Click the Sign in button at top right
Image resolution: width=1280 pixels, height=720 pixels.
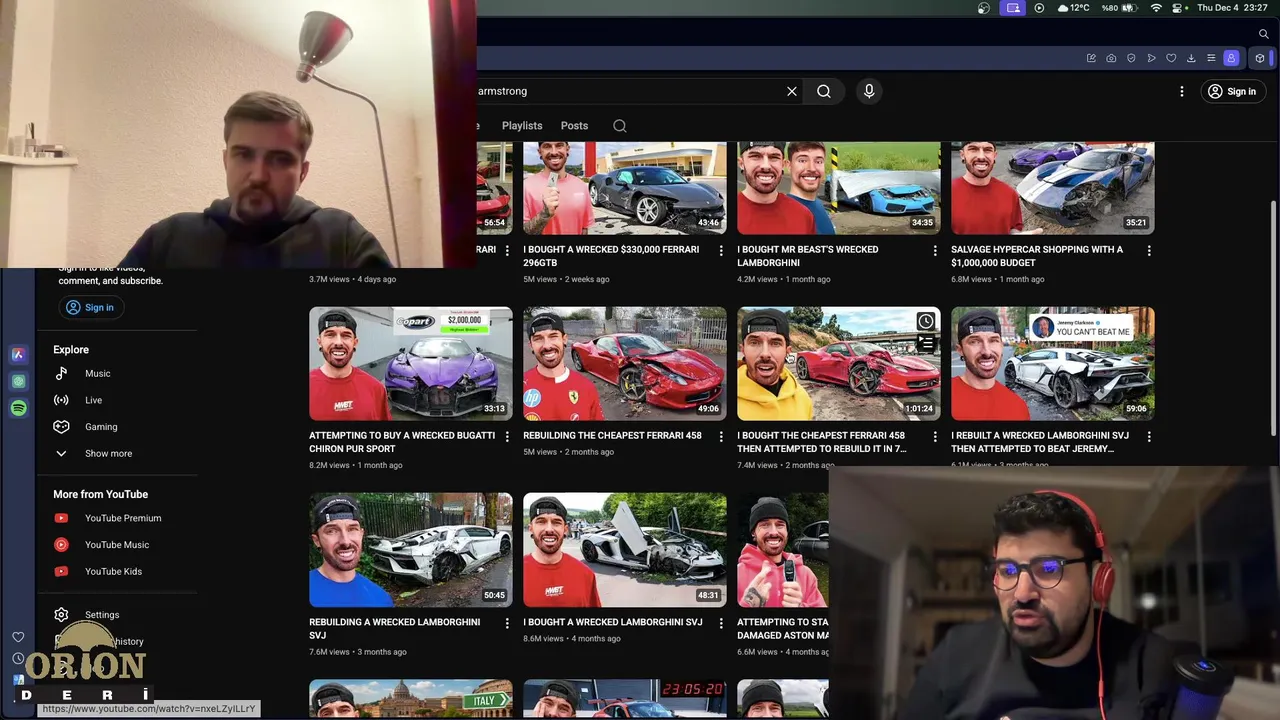[x=1232, y=91]
